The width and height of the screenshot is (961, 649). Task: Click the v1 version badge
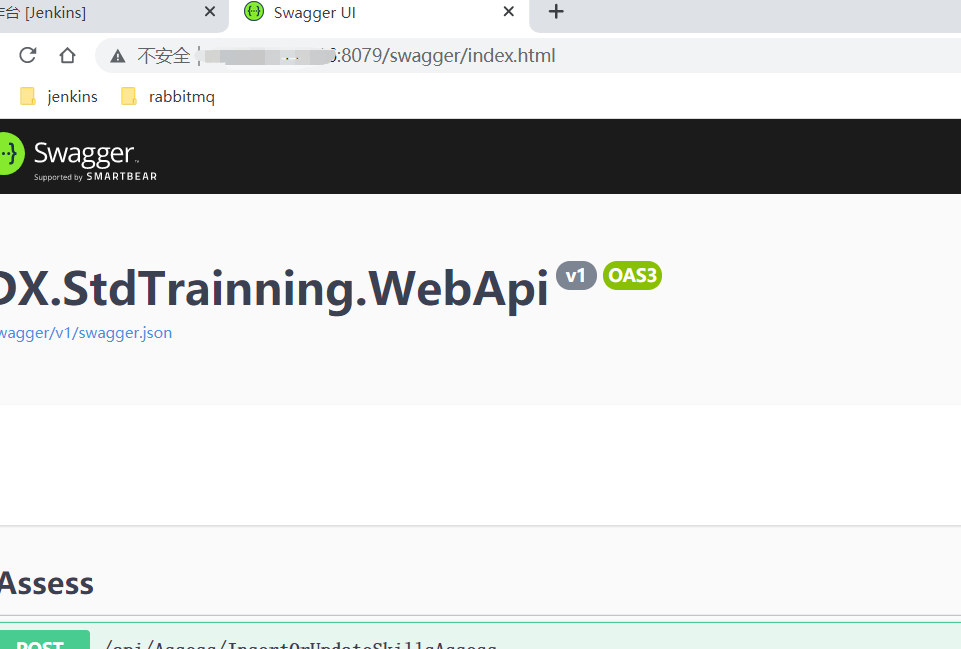click(576, 276)
